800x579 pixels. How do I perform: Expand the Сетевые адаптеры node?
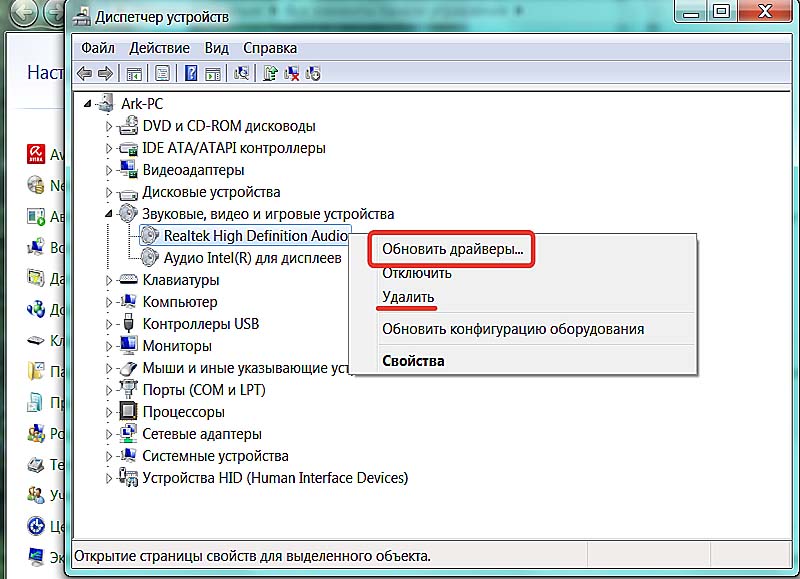point(109,434)
